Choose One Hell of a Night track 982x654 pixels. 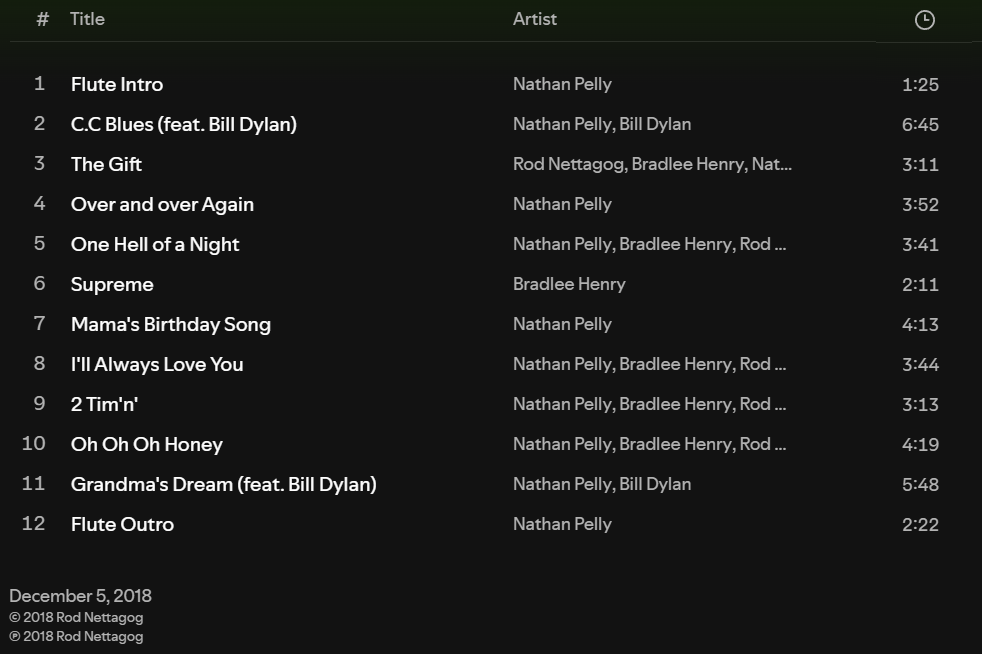click(155, 245)
